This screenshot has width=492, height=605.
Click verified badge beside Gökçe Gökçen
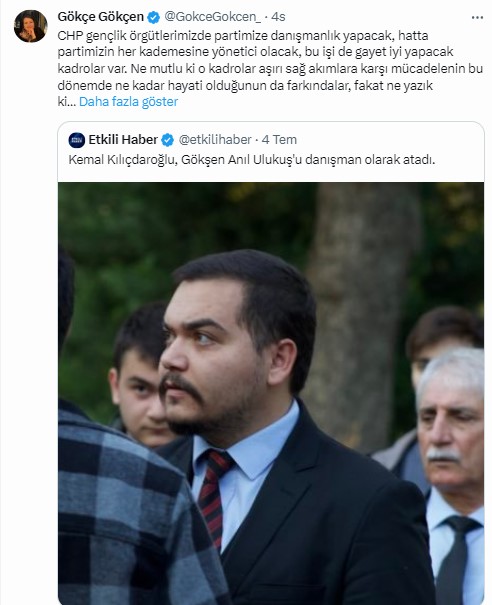tap(154, 17)
